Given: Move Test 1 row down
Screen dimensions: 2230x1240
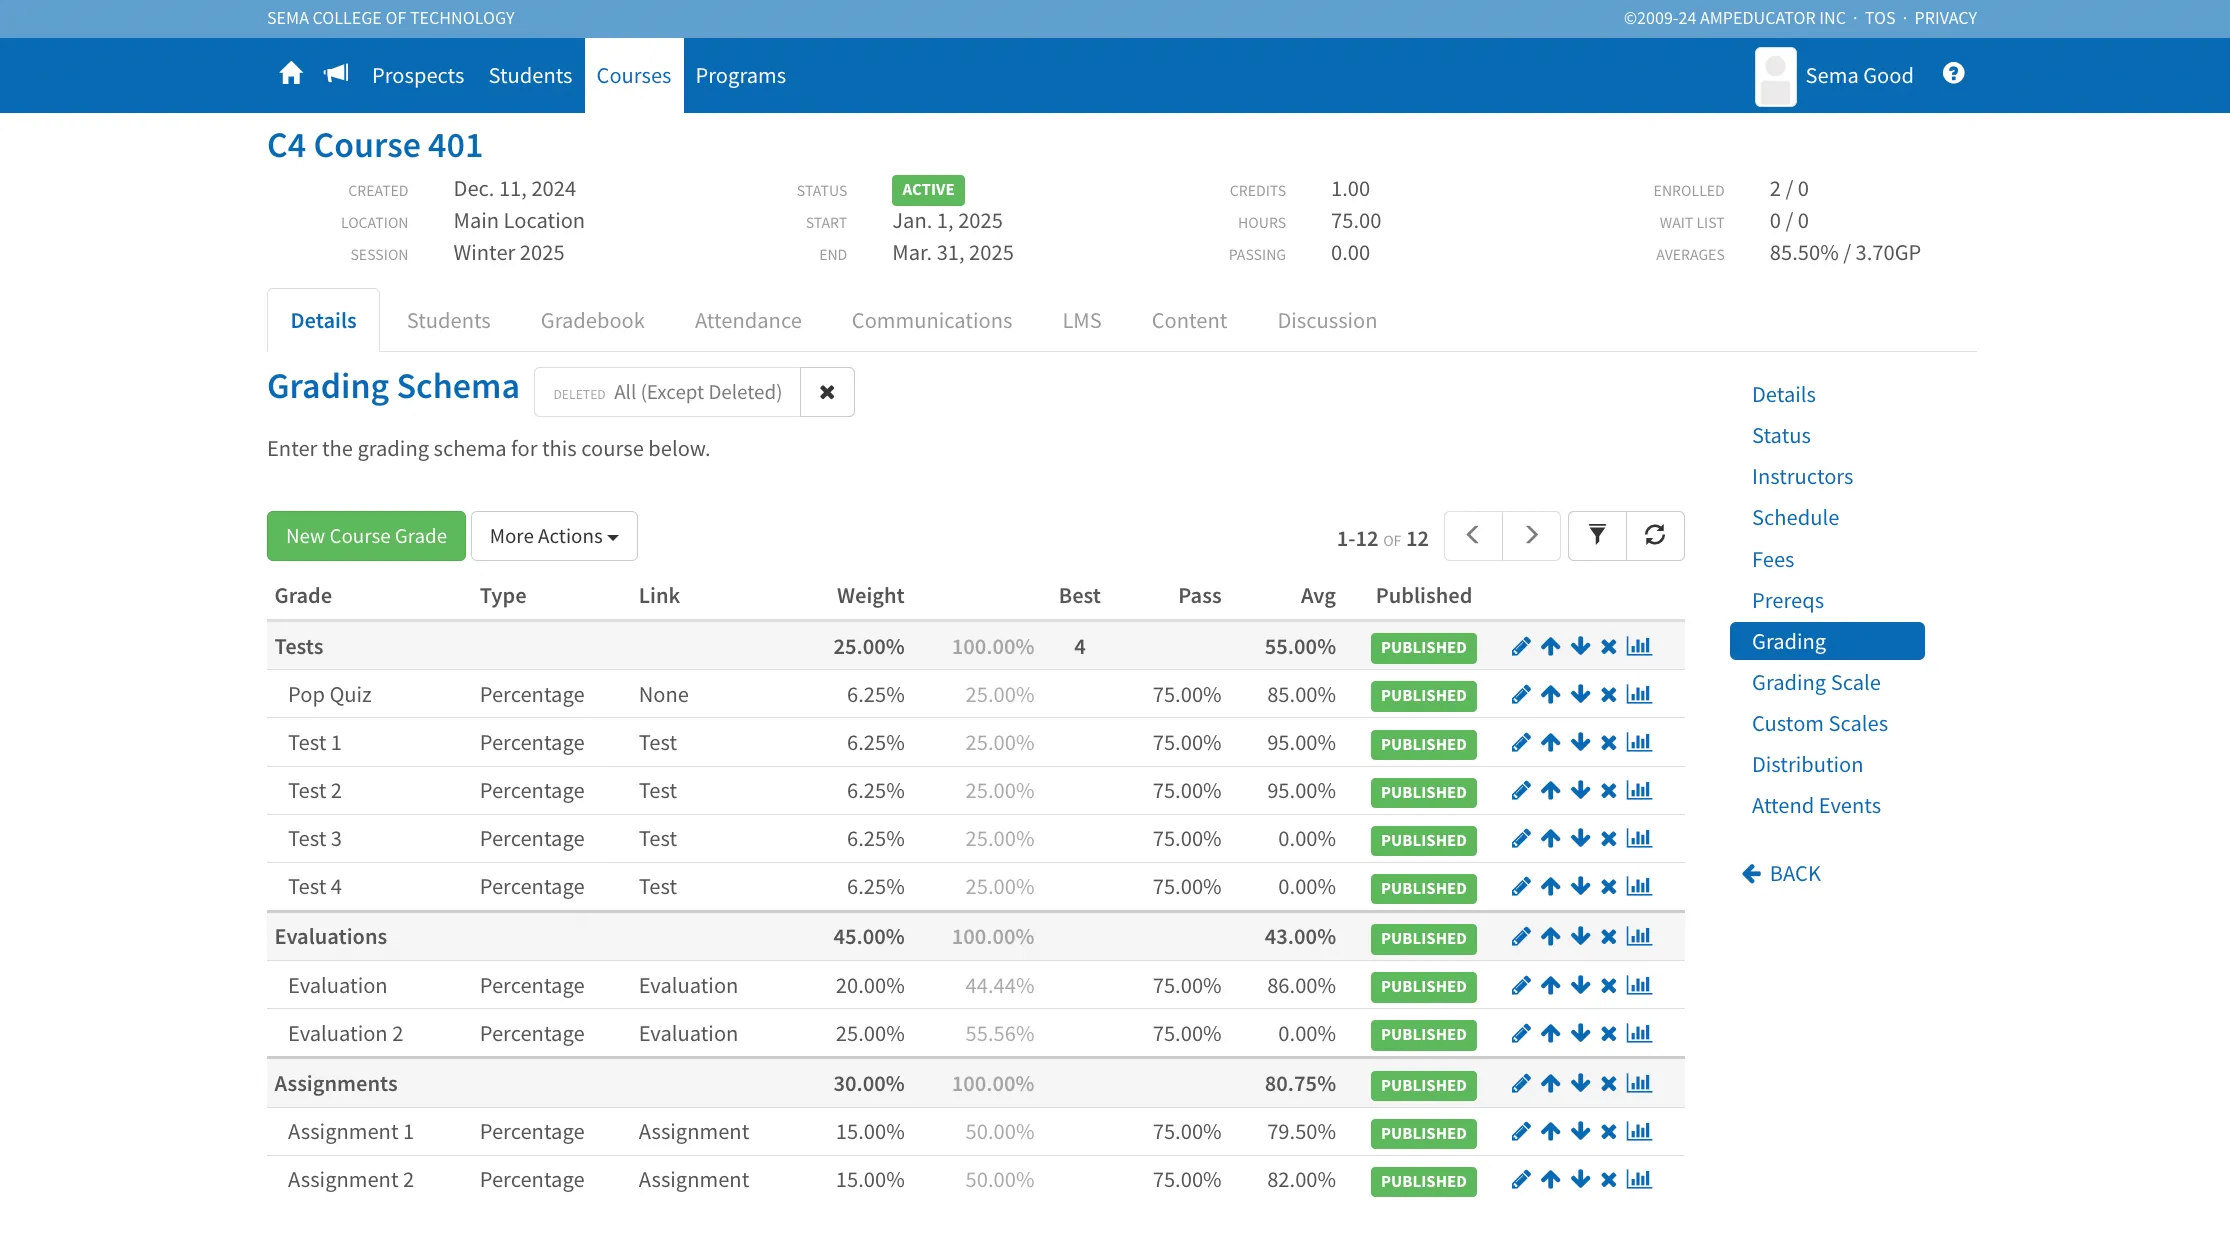Looking at the screenshot, I should (1580, 743).
